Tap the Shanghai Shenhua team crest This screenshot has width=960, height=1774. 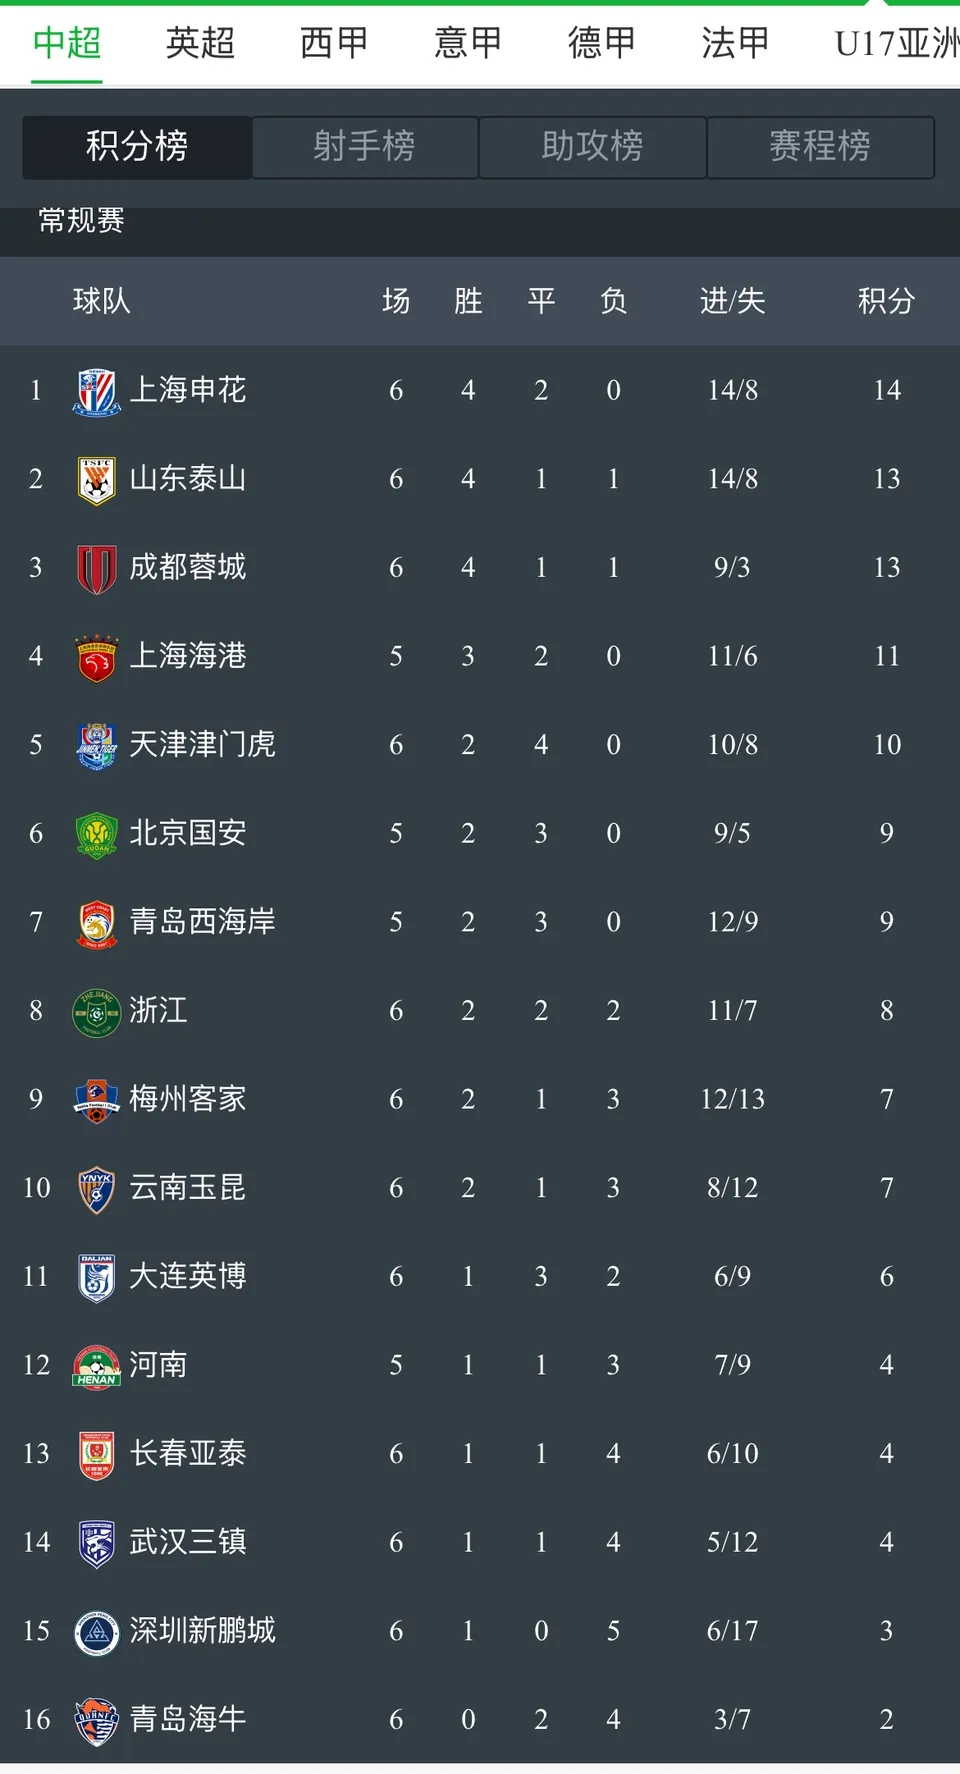[x=97, y=390]
